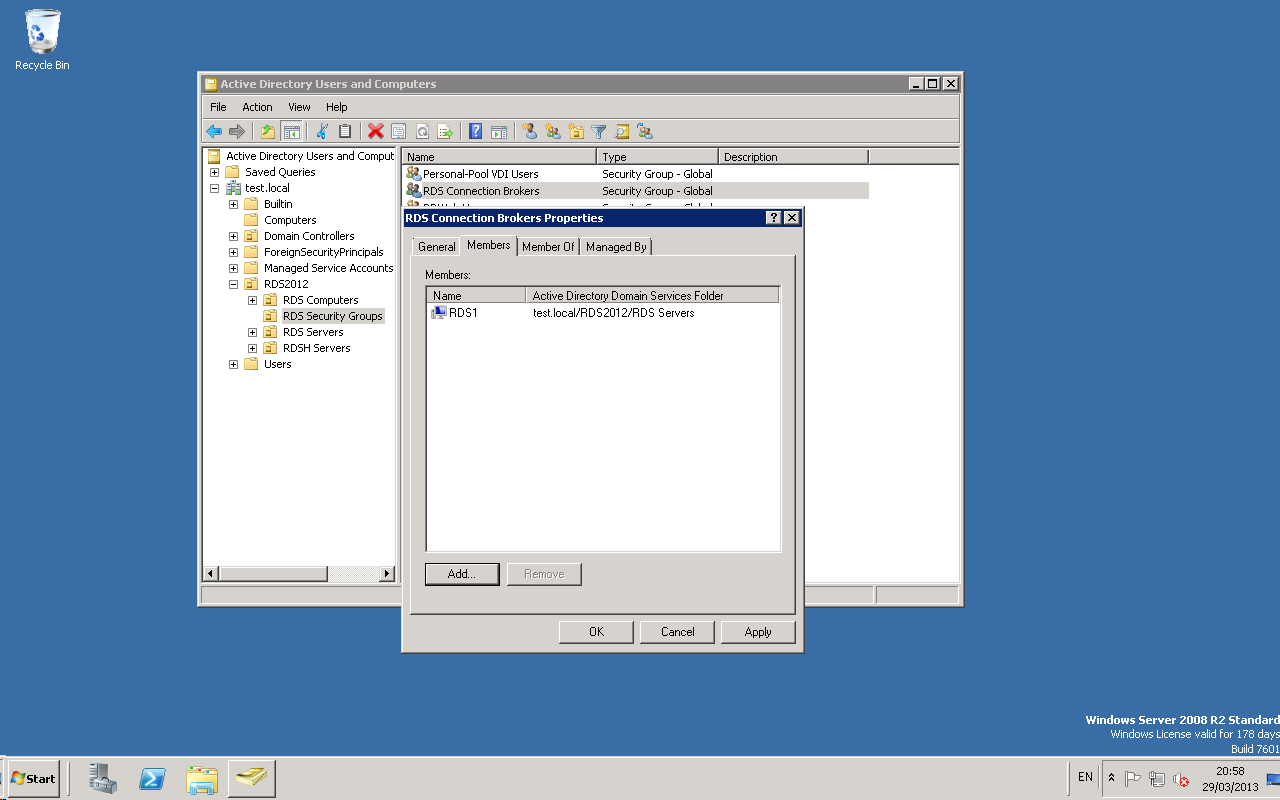Sort list by Type column header
Viewport: 1280px width, 800px height.
pyautogui.click(x=657, y=157)
